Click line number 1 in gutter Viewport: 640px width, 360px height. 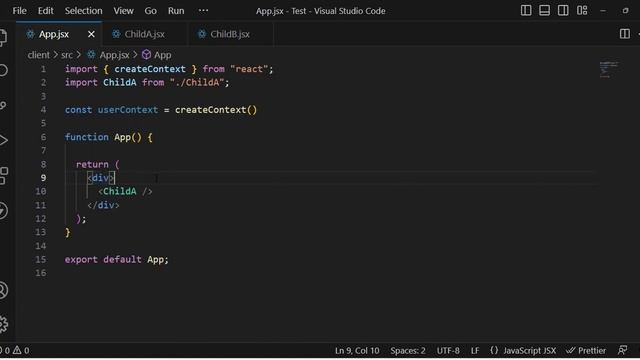pos(43,69)
